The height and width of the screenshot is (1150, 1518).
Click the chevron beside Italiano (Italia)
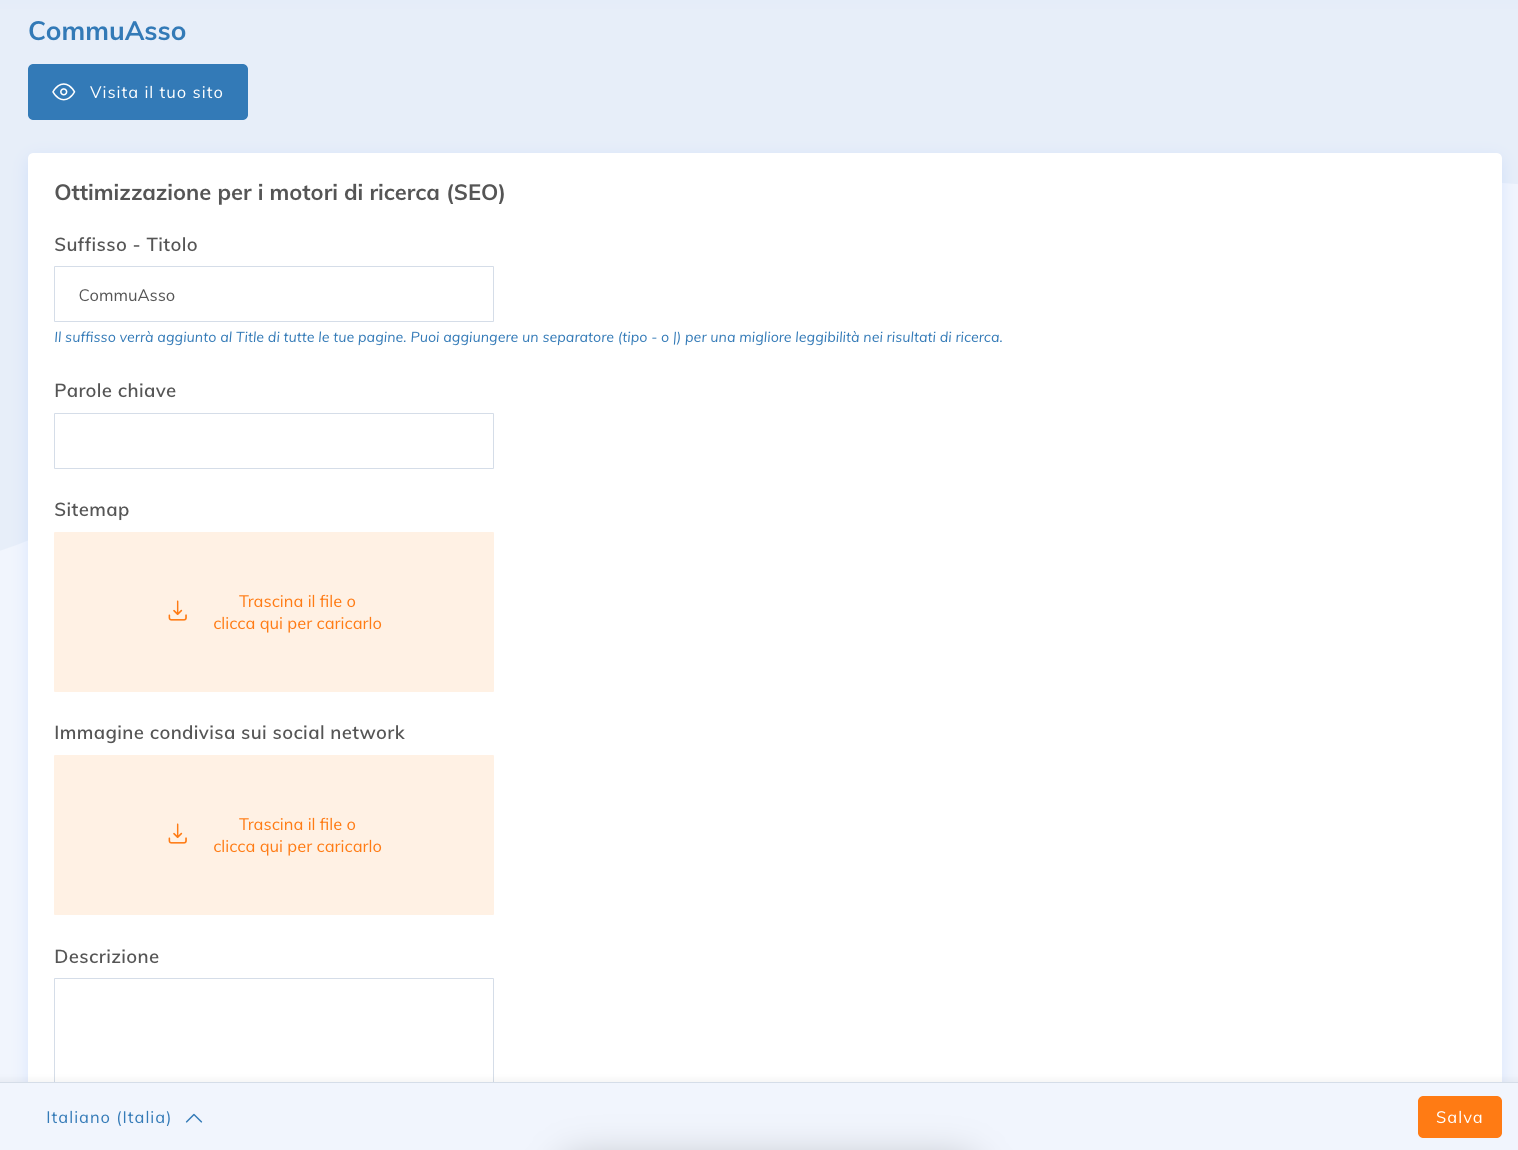194,1118
